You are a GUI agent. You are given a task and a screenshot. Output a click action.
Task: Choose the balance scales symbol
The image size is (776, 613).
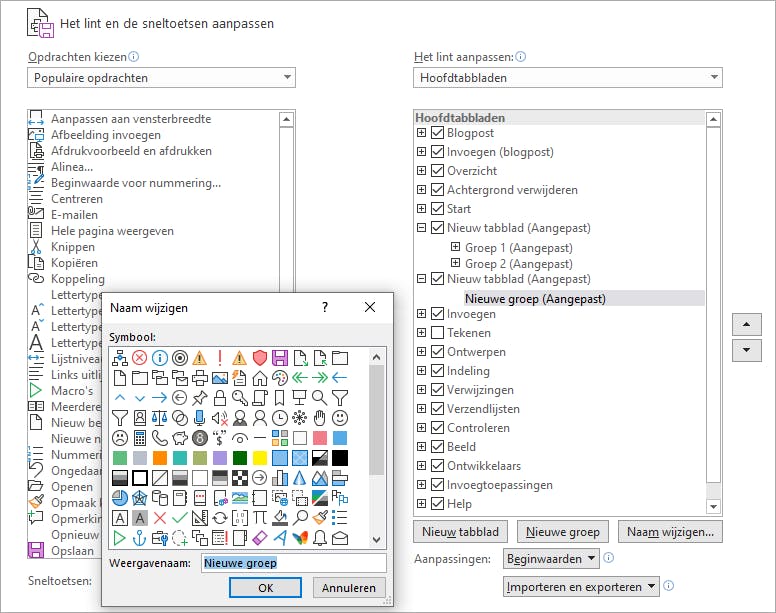(x=160, y=418)
